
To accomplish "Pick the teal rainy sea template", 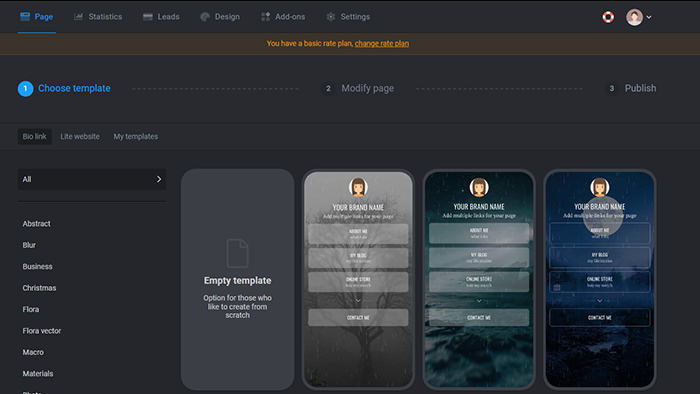I will tap(479, 279).
